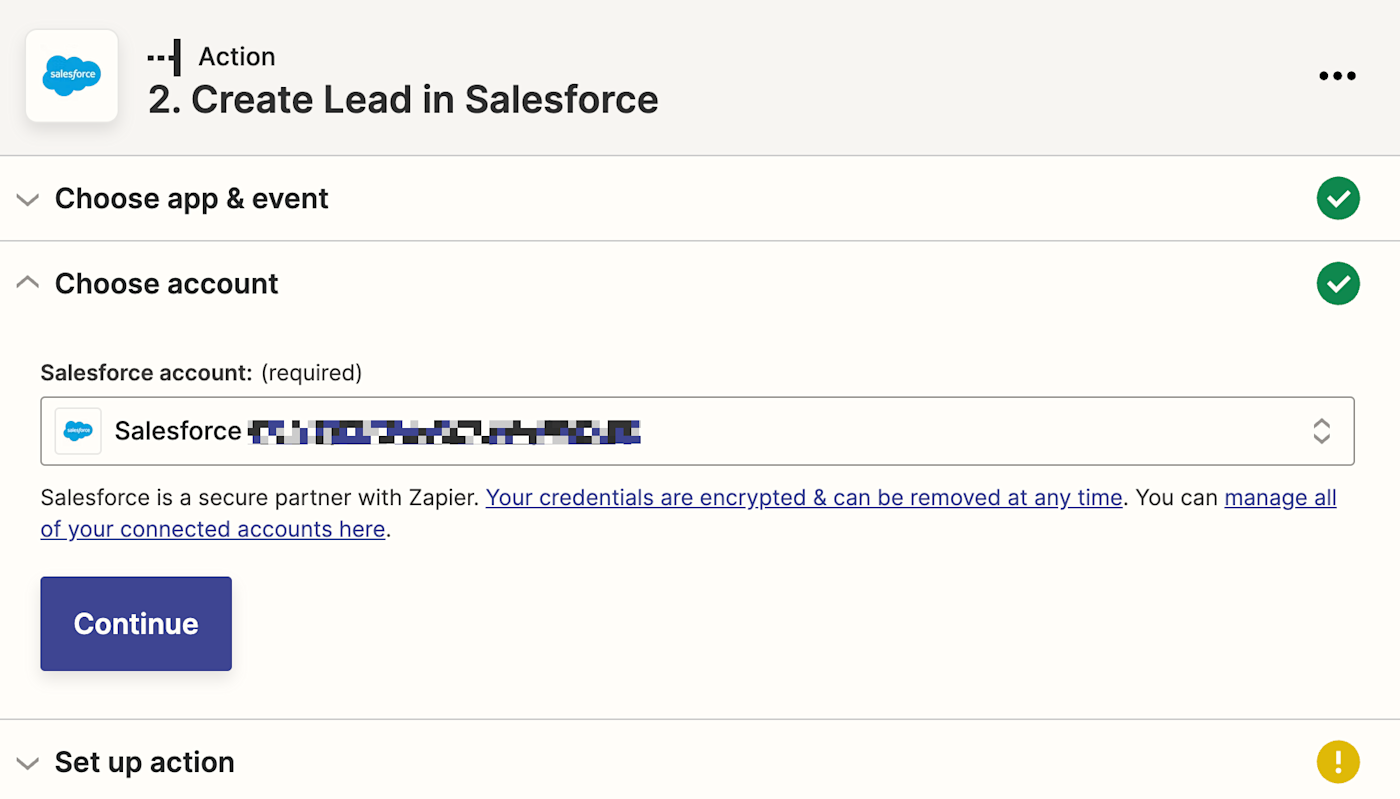Expand the Choose app & event chevron

[28, 199]
